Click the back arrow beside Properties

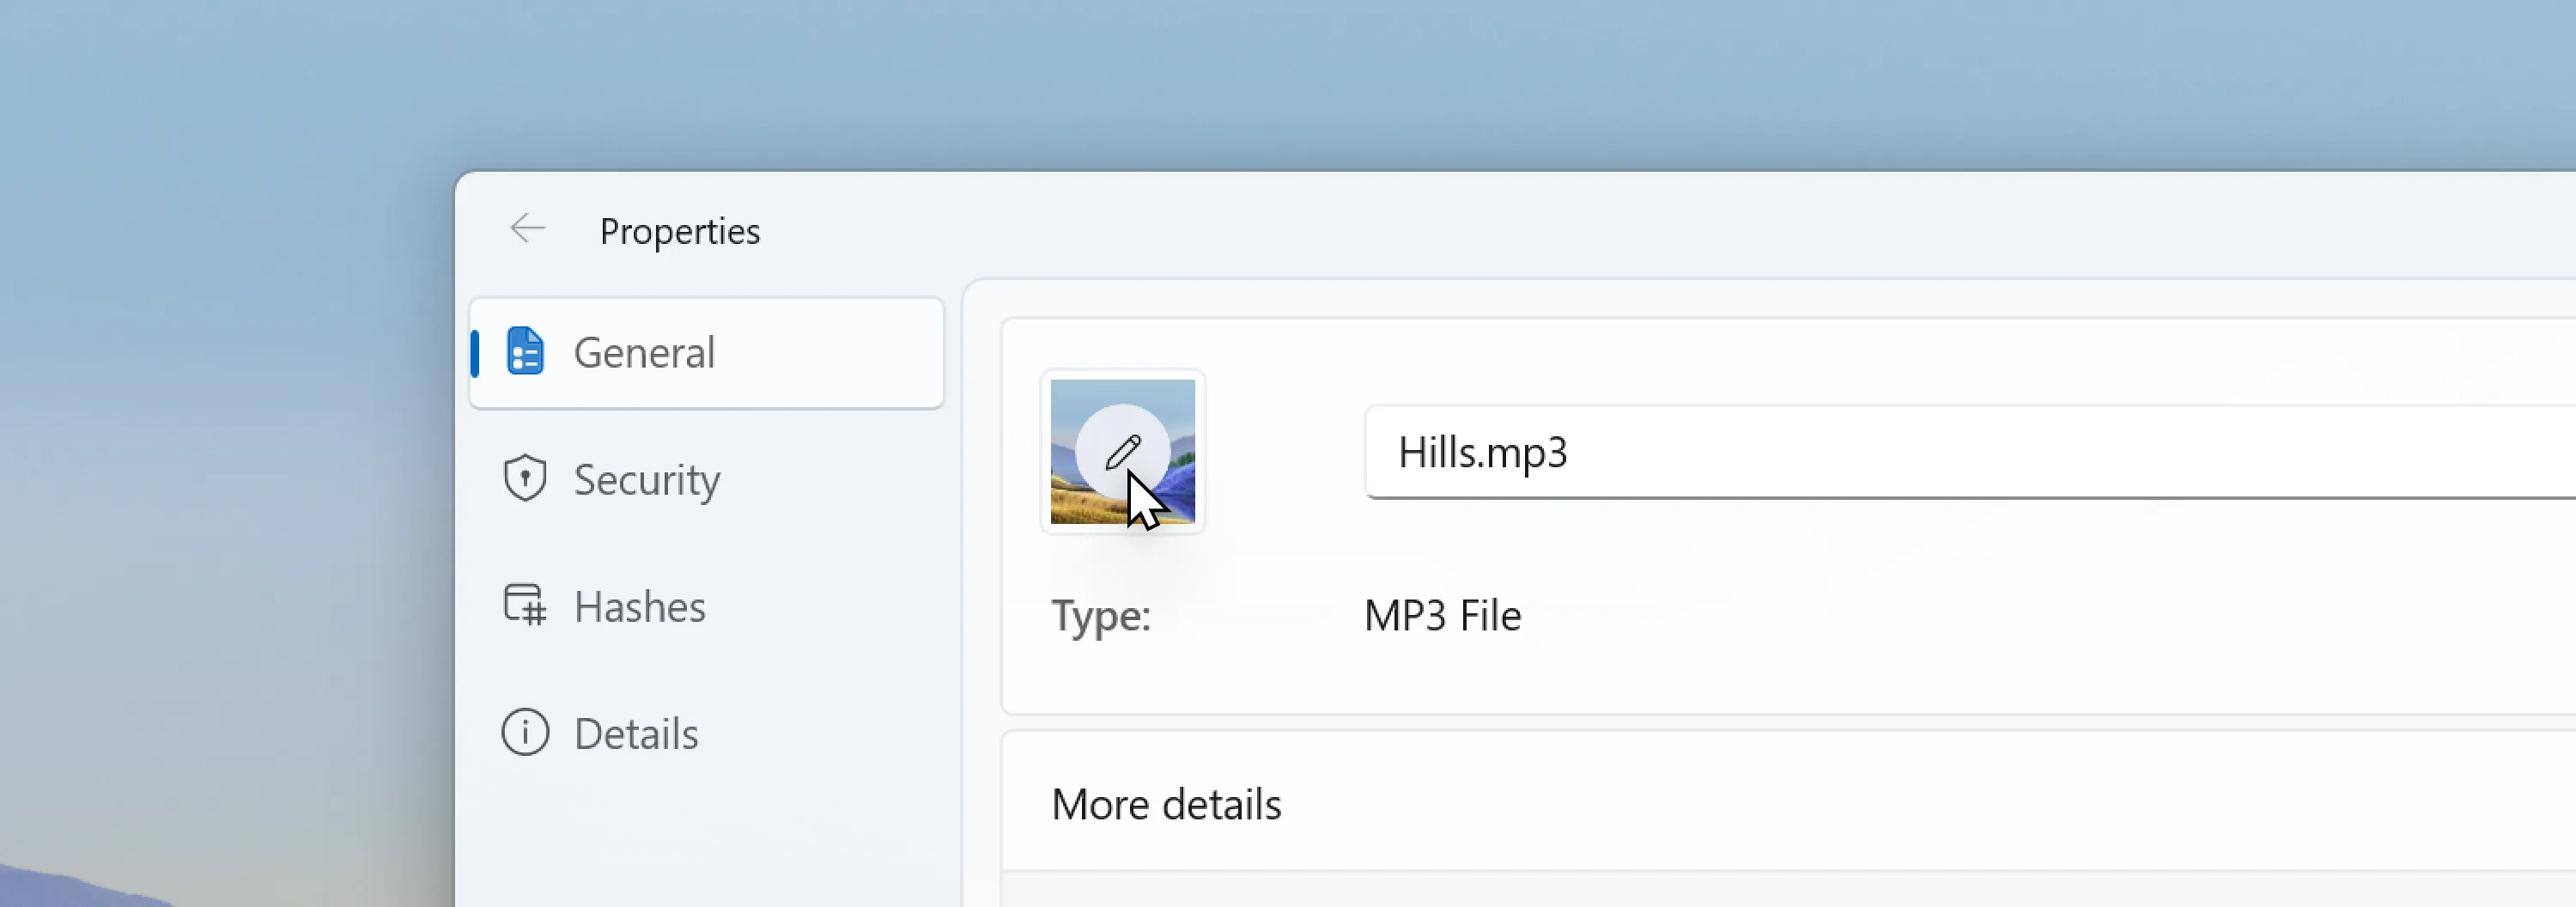point(527,229)
